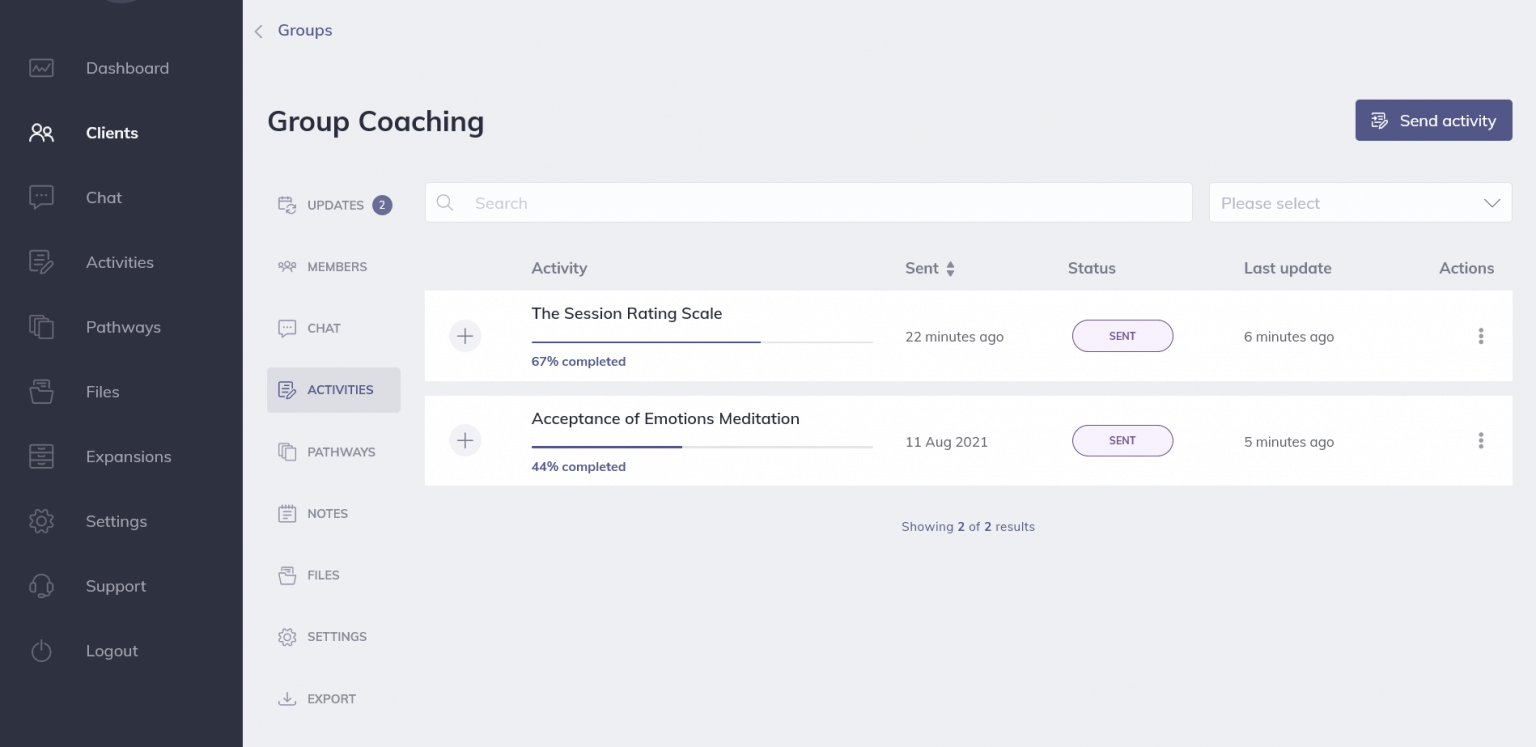Open the group's Notes tab

point(326,513)
